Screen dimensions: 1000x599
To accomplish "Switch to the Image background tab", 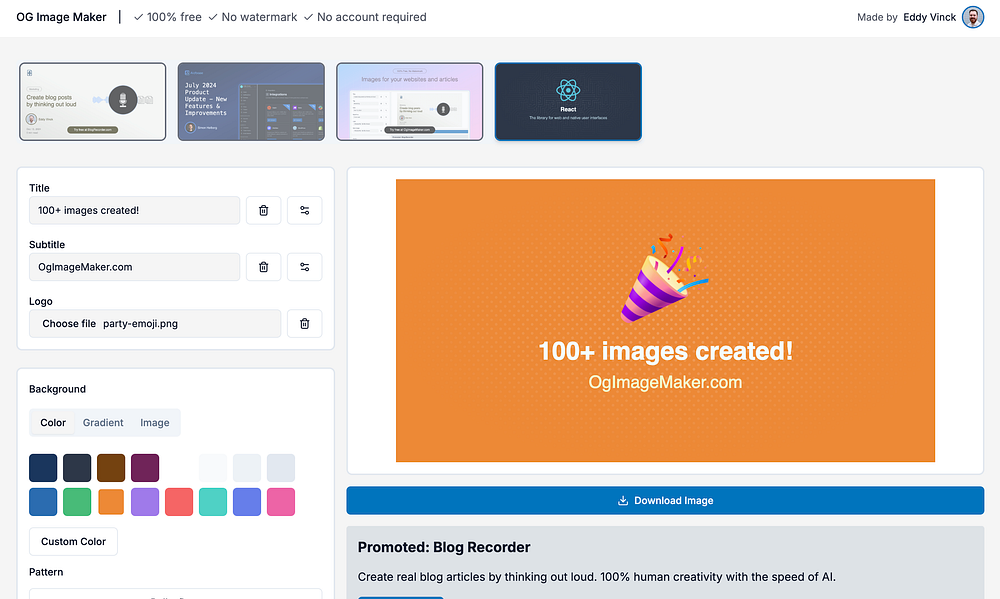I will tap(155, 422).
